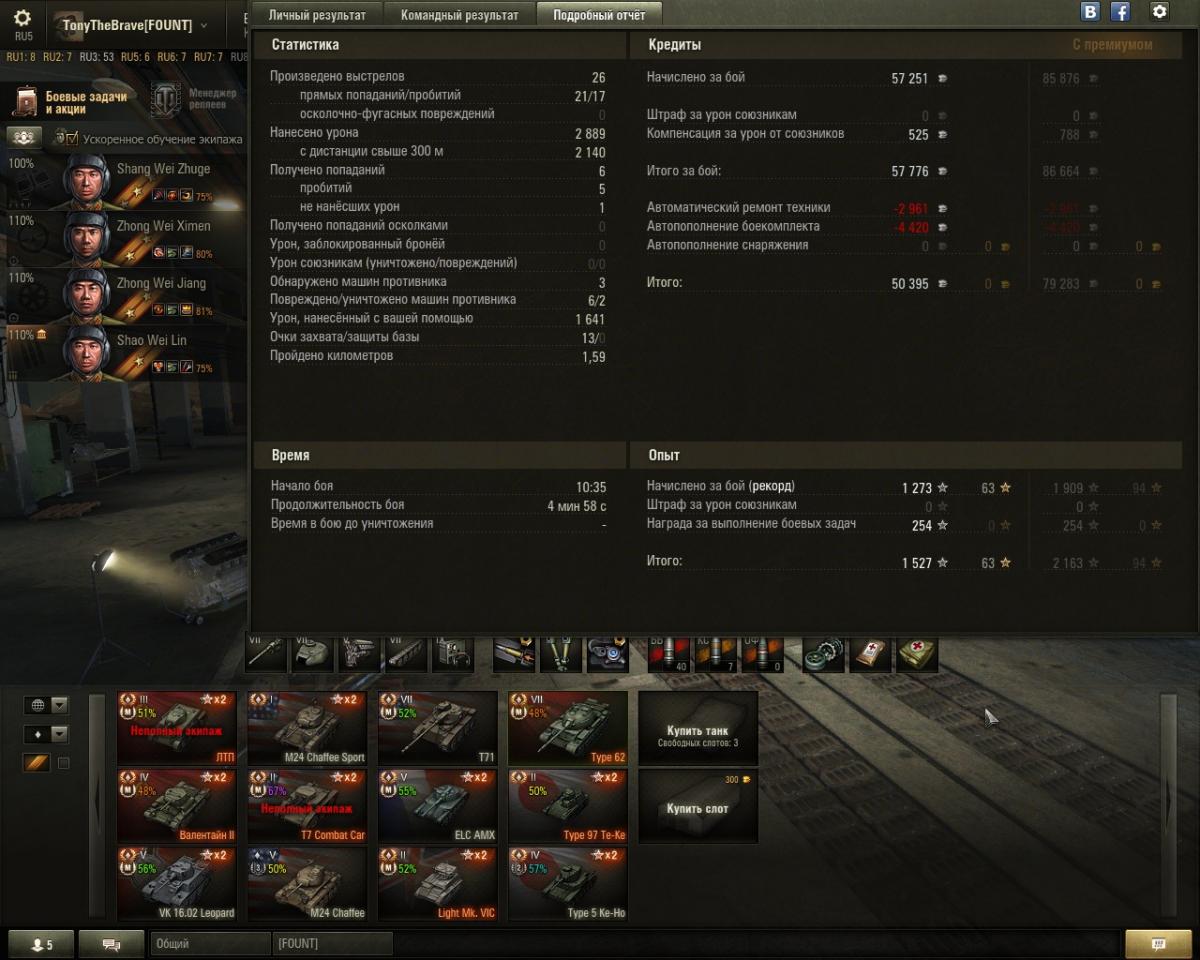Open the chat channels icon button

tap(111, 943)
